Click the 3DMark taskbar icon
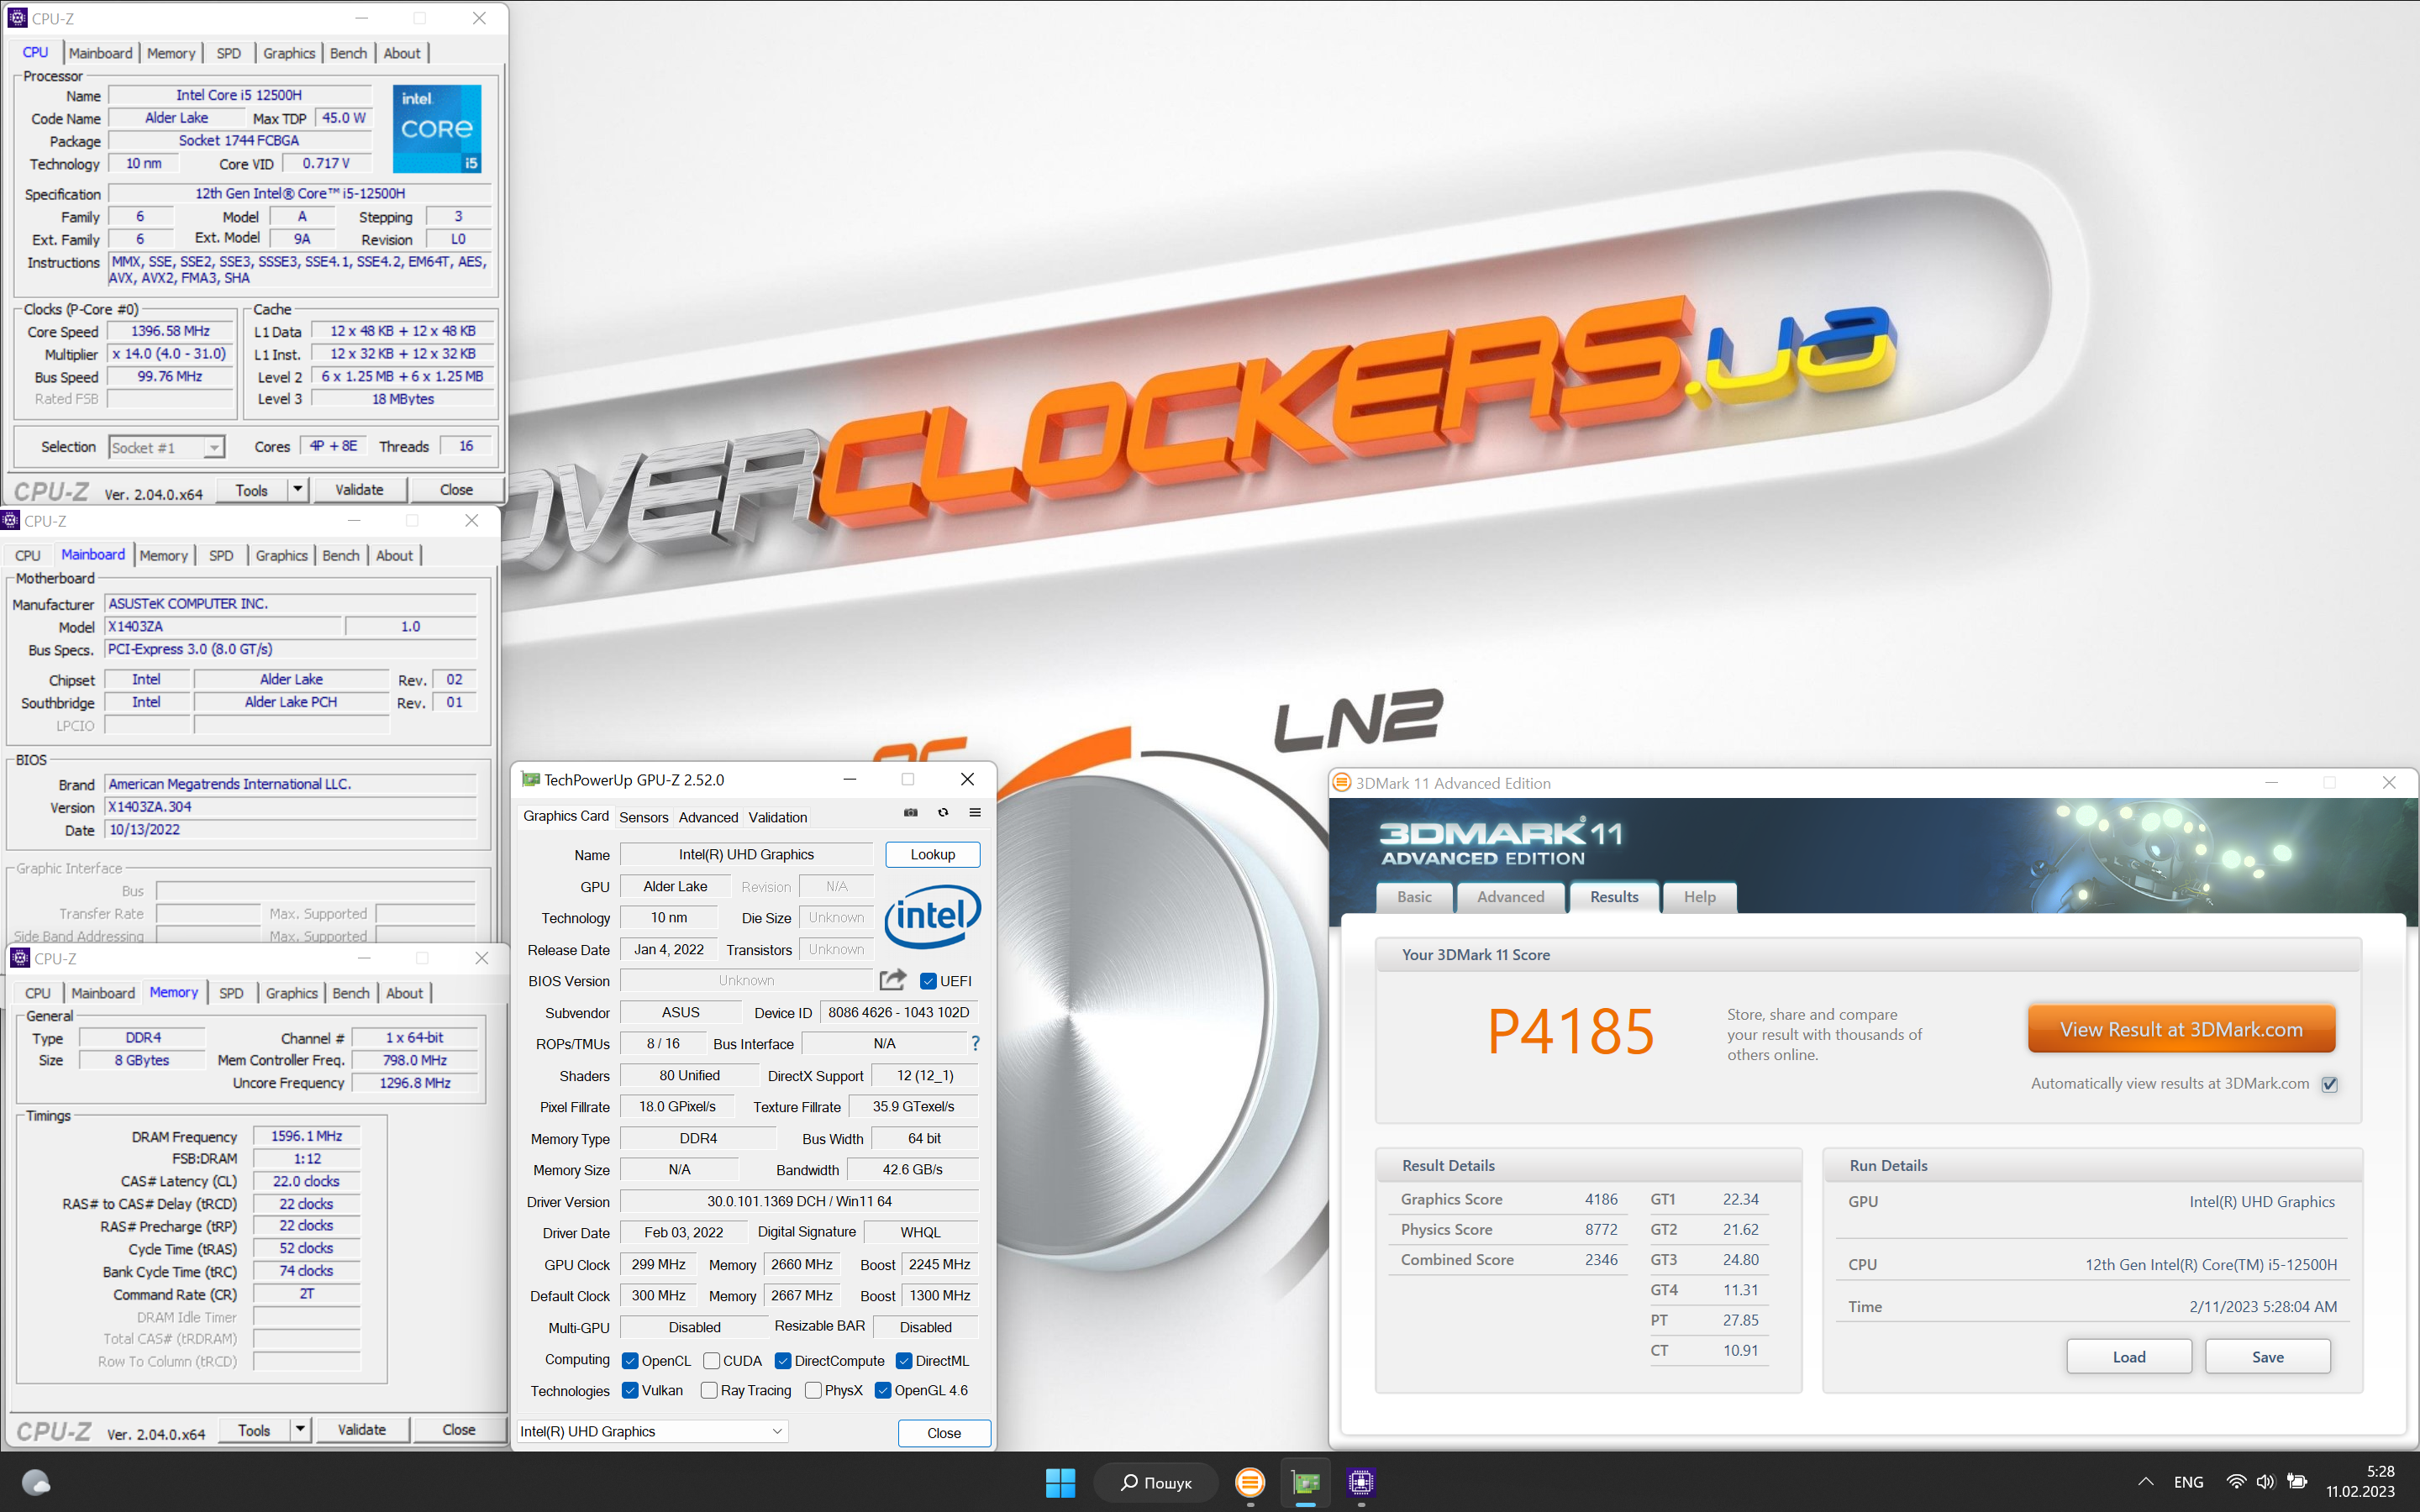 pyautogui.click(x=1250, y=1482)
